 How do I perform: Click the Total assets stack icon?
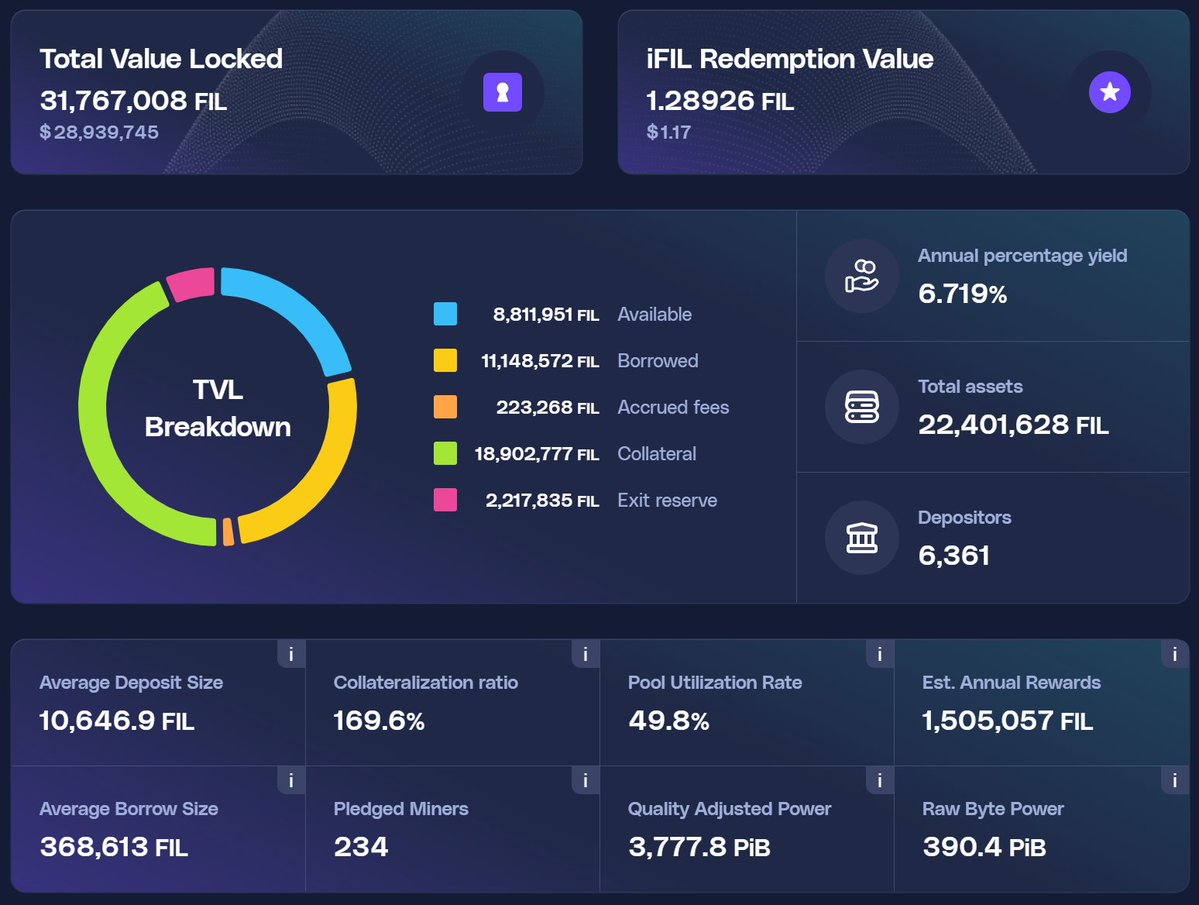pos(861,406)
